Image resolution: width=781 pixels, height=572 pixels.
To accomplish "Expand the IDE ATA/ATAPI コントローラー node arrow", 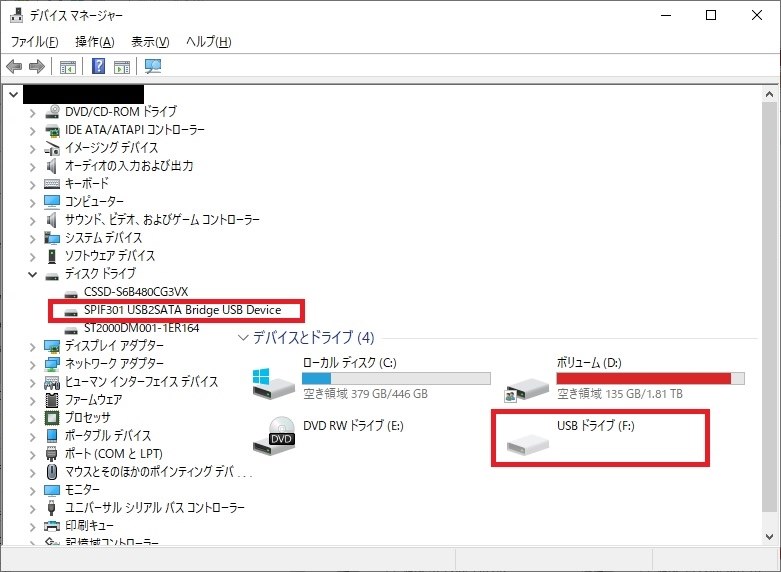I will (33, 131).
